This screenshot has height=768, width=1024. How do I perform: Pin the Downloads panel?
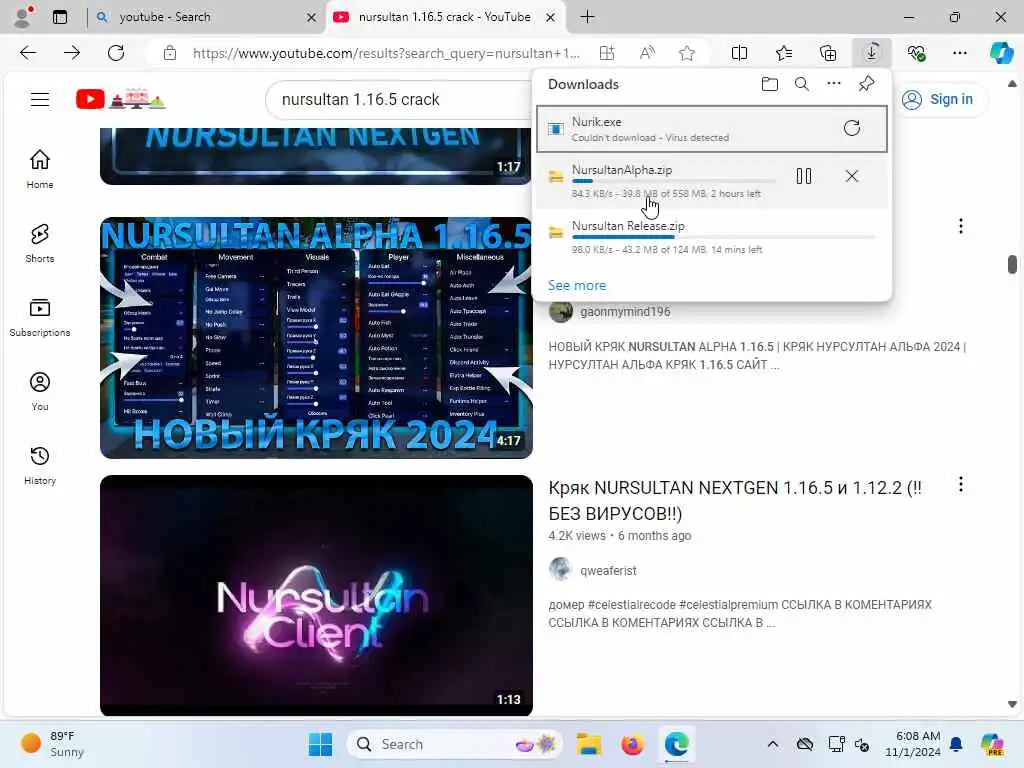pyautogui.click(x=867, y=84)
